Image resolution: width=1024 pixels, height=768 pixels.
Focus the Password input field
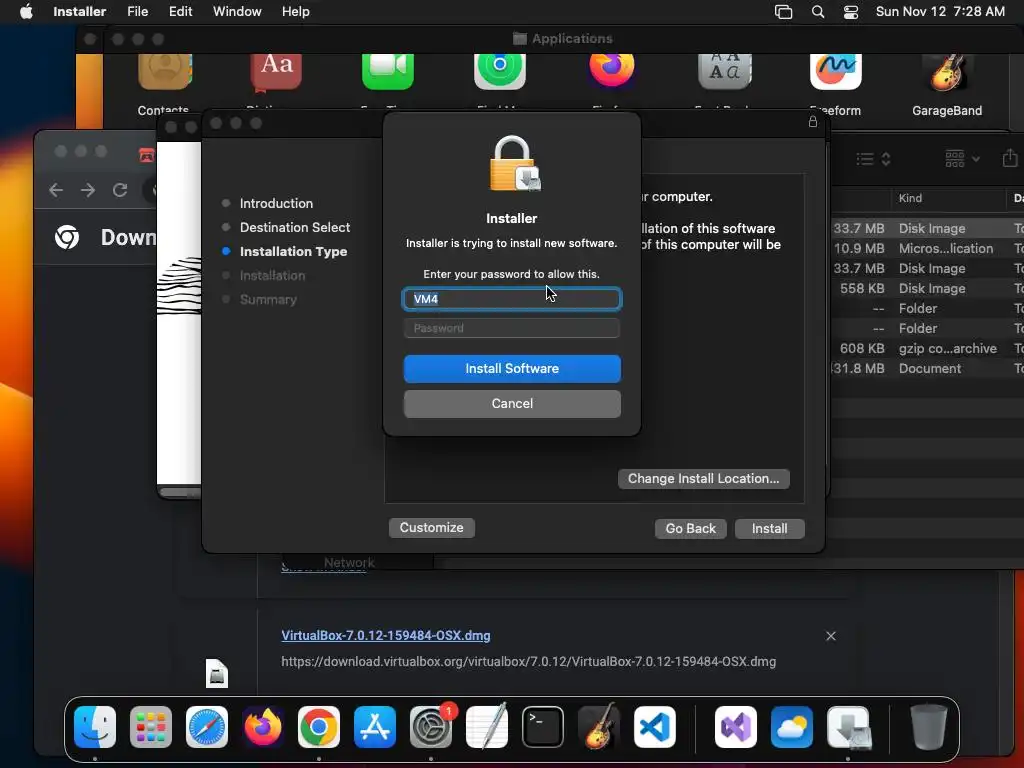coord(512,328)
